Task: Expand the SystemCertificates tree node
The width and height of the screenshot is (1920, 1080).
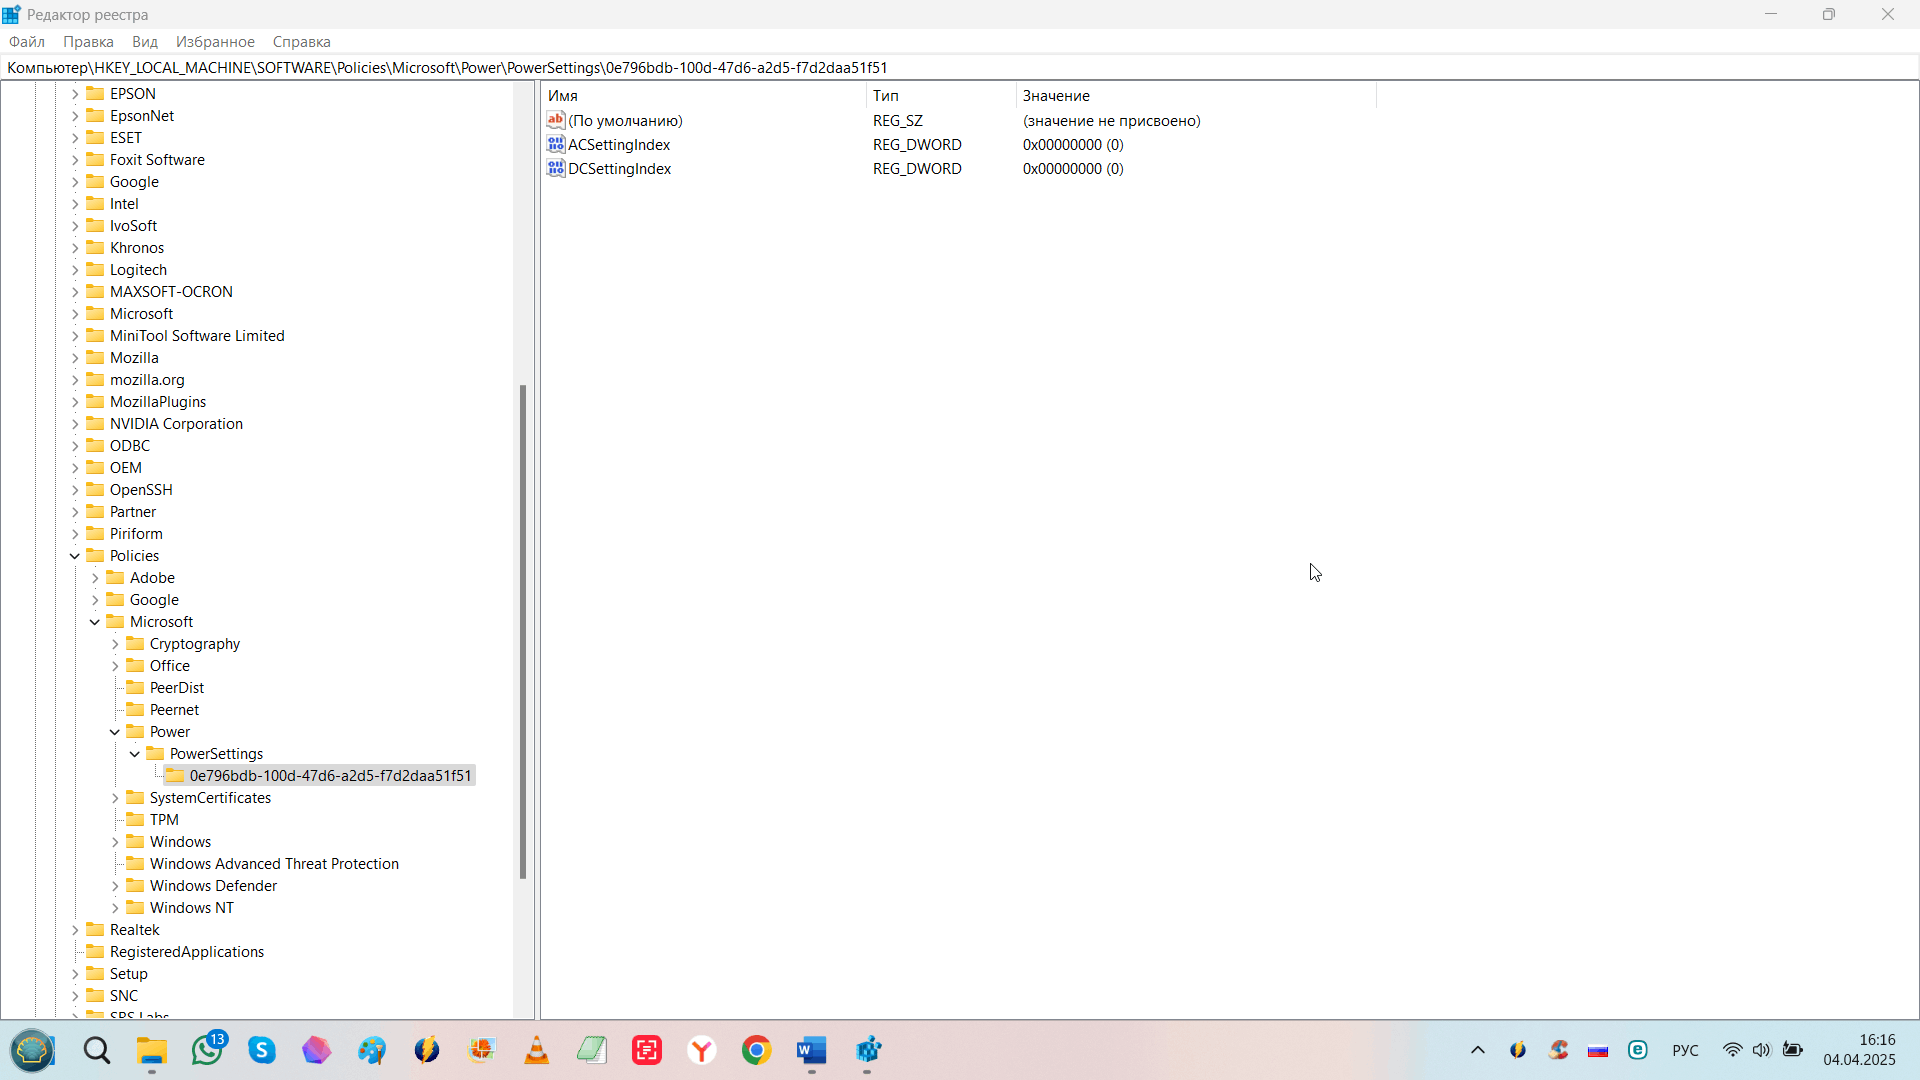Action: pyautogui.click(x=115, y=798)
